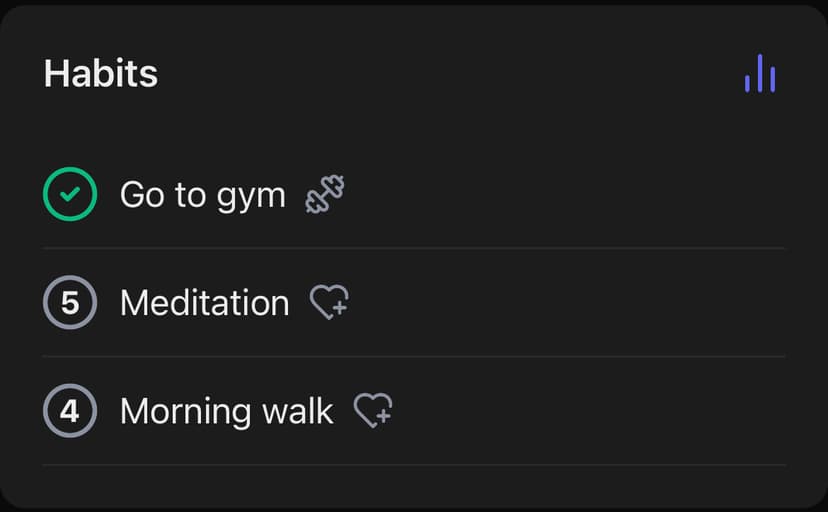Uncheck the green Go to gym checkmark
Image resolution: width=828 pixels, height=512 pixels.
pos(70,194)
